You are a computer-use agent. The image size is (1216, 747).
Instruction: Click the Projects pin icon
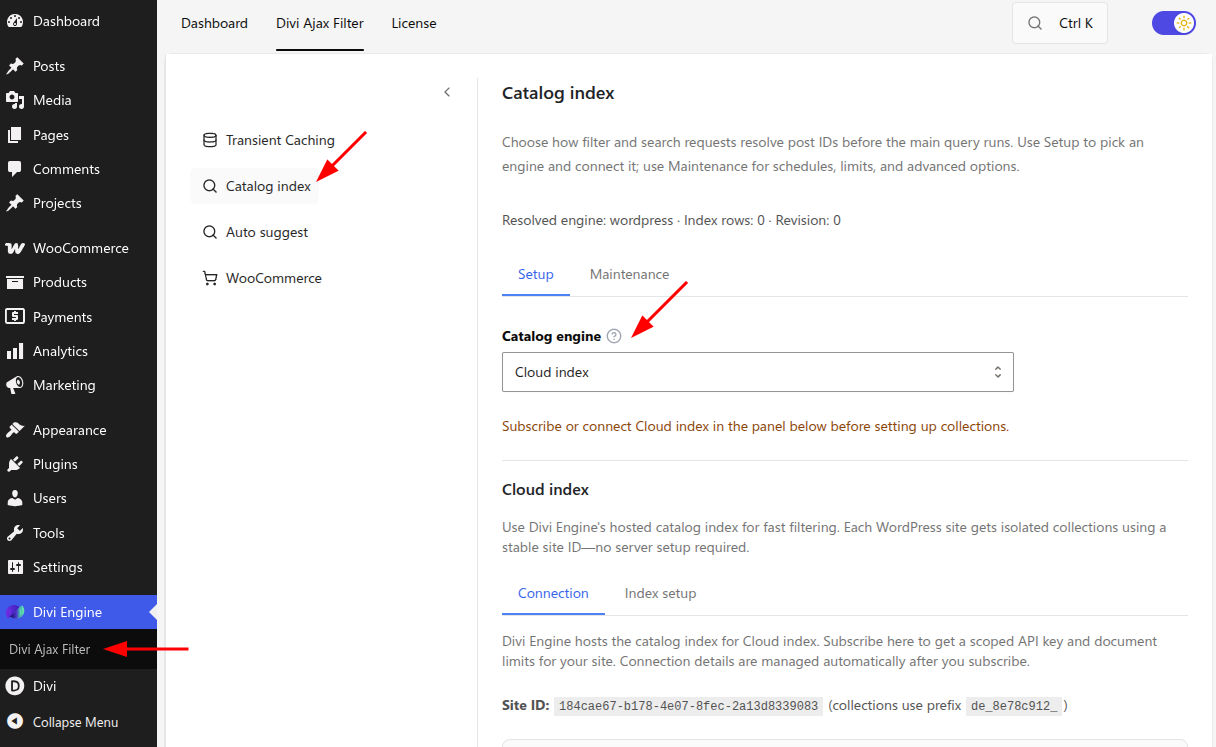click(15, 203)
